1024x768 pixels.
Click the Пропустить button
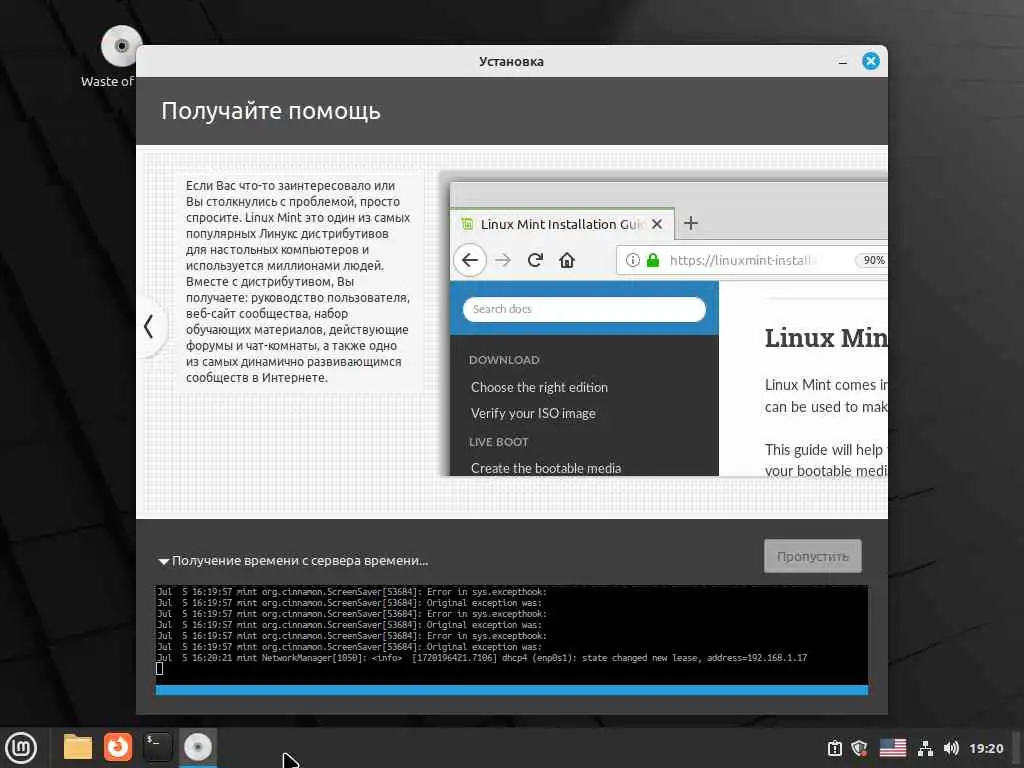coord(812,556)
